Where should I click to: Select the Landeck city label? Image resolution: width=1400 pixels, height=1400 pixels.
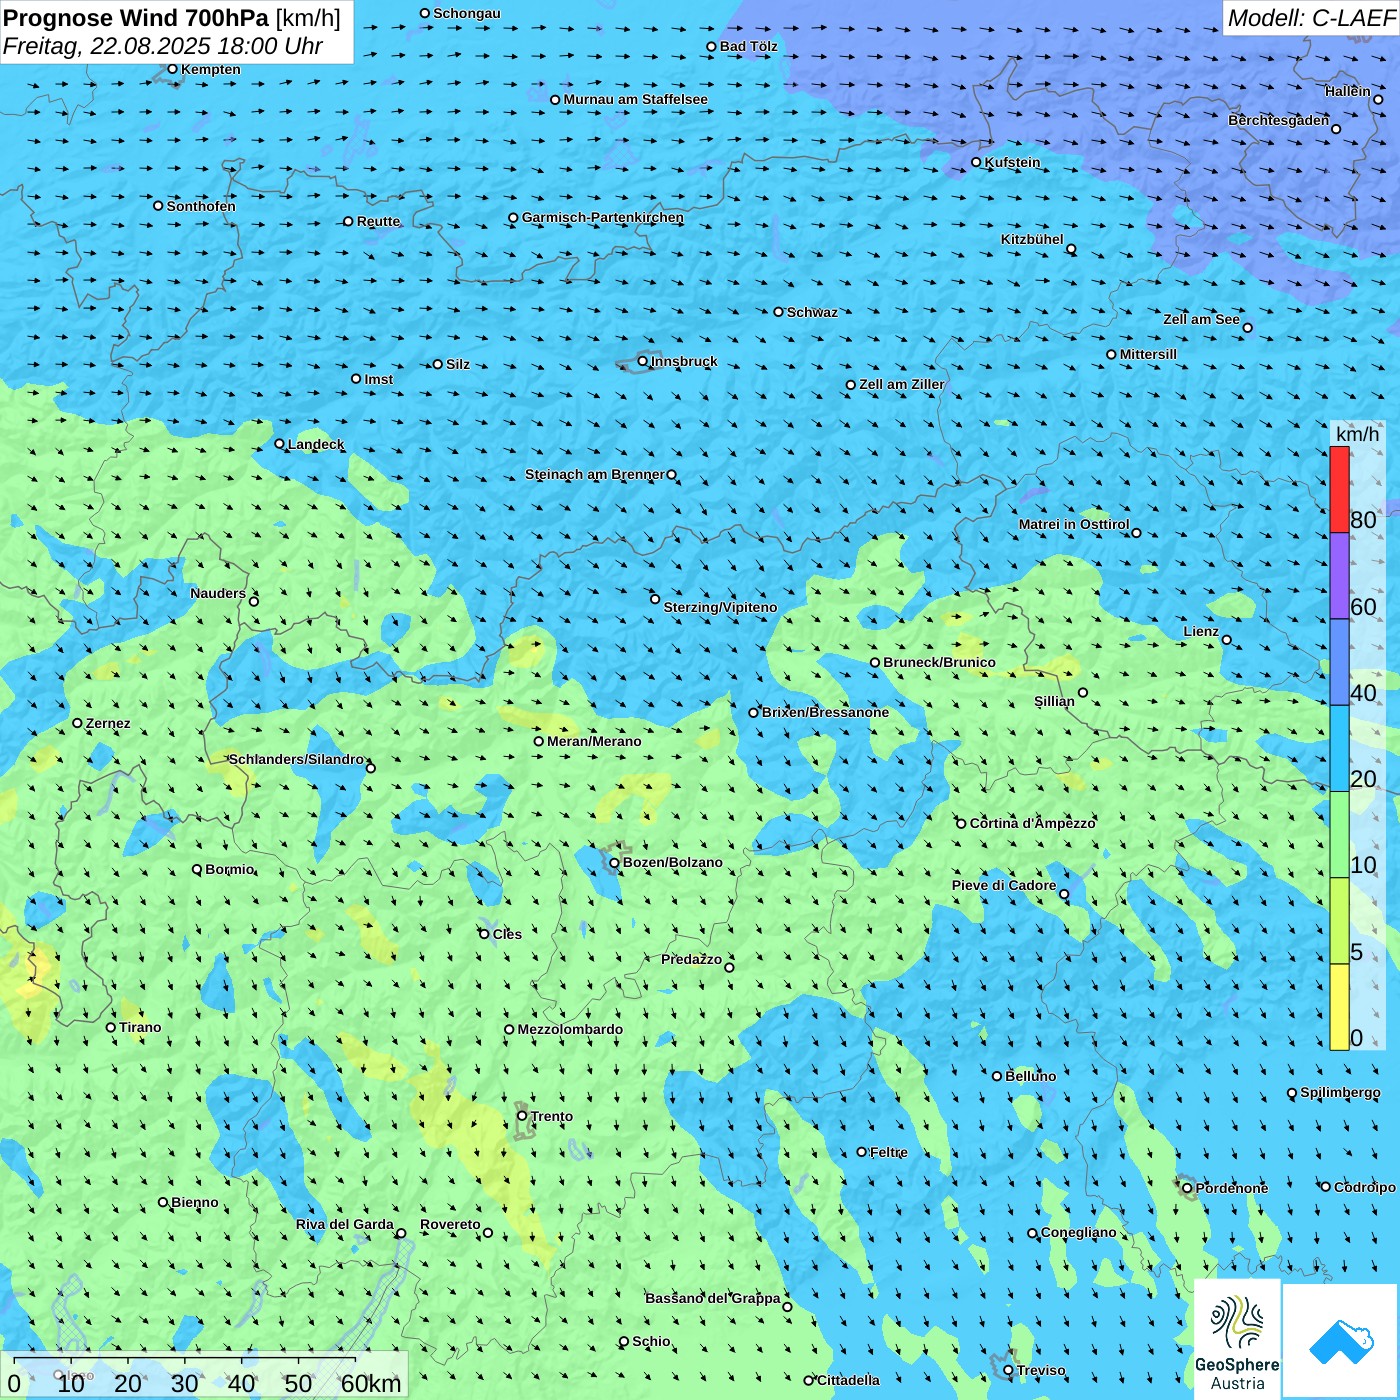pyautogui.click(x=316, y=444)
